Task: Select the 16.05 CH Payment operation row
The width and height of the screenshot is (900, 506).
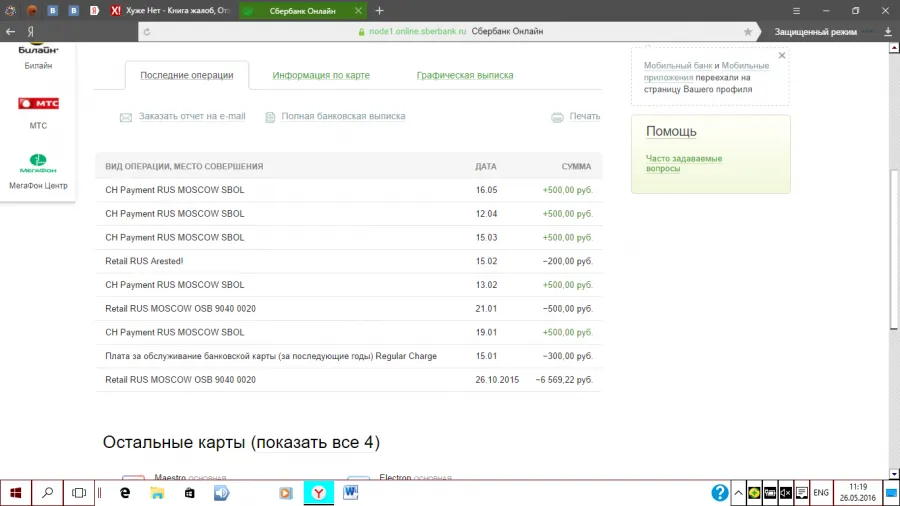Action: tap(348, 190)
